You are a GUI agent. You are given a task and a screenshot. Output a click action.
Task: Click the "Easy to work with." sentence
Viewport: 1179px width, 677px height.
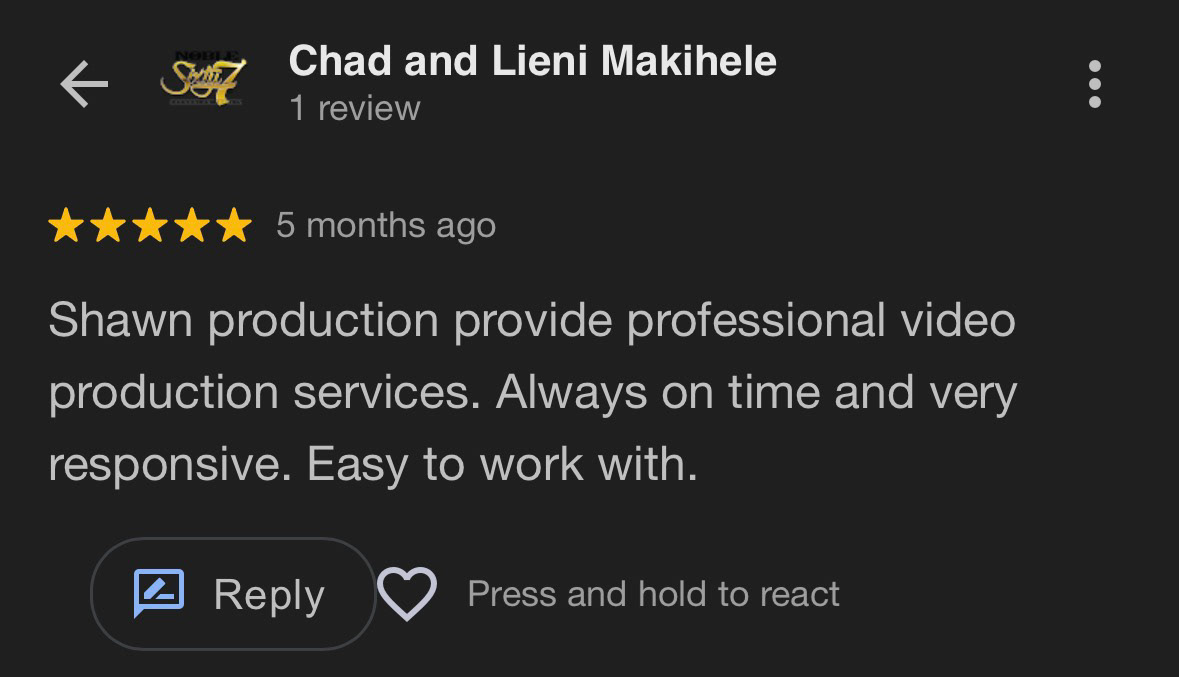502,464
